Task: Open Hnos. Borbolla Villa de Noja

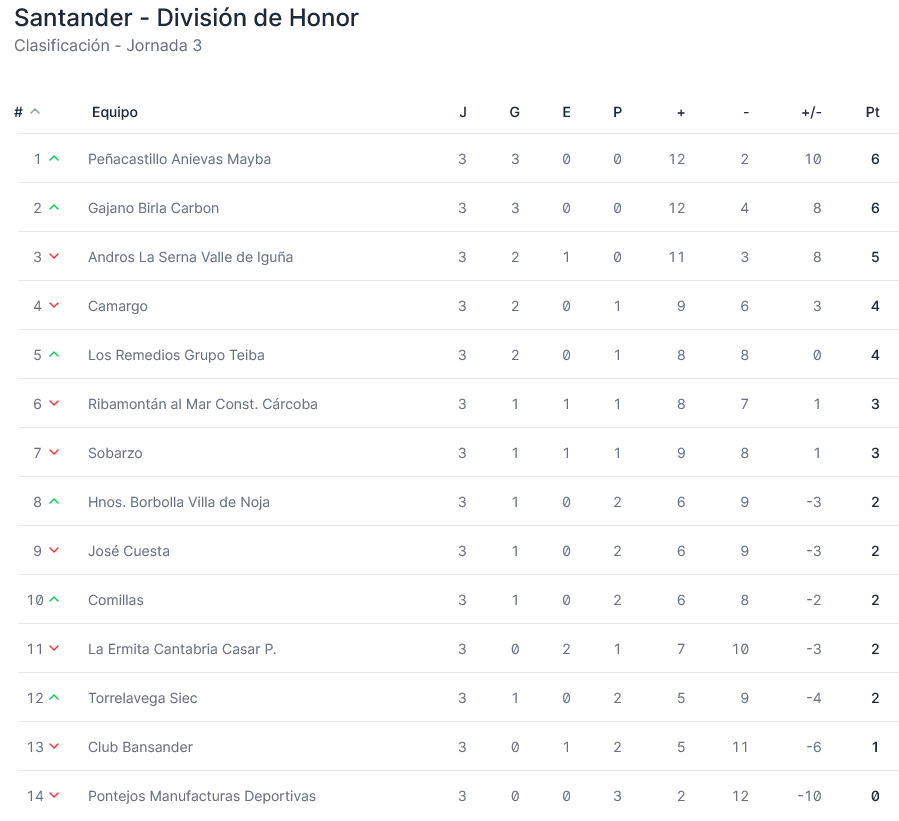Action: point(178,502)
